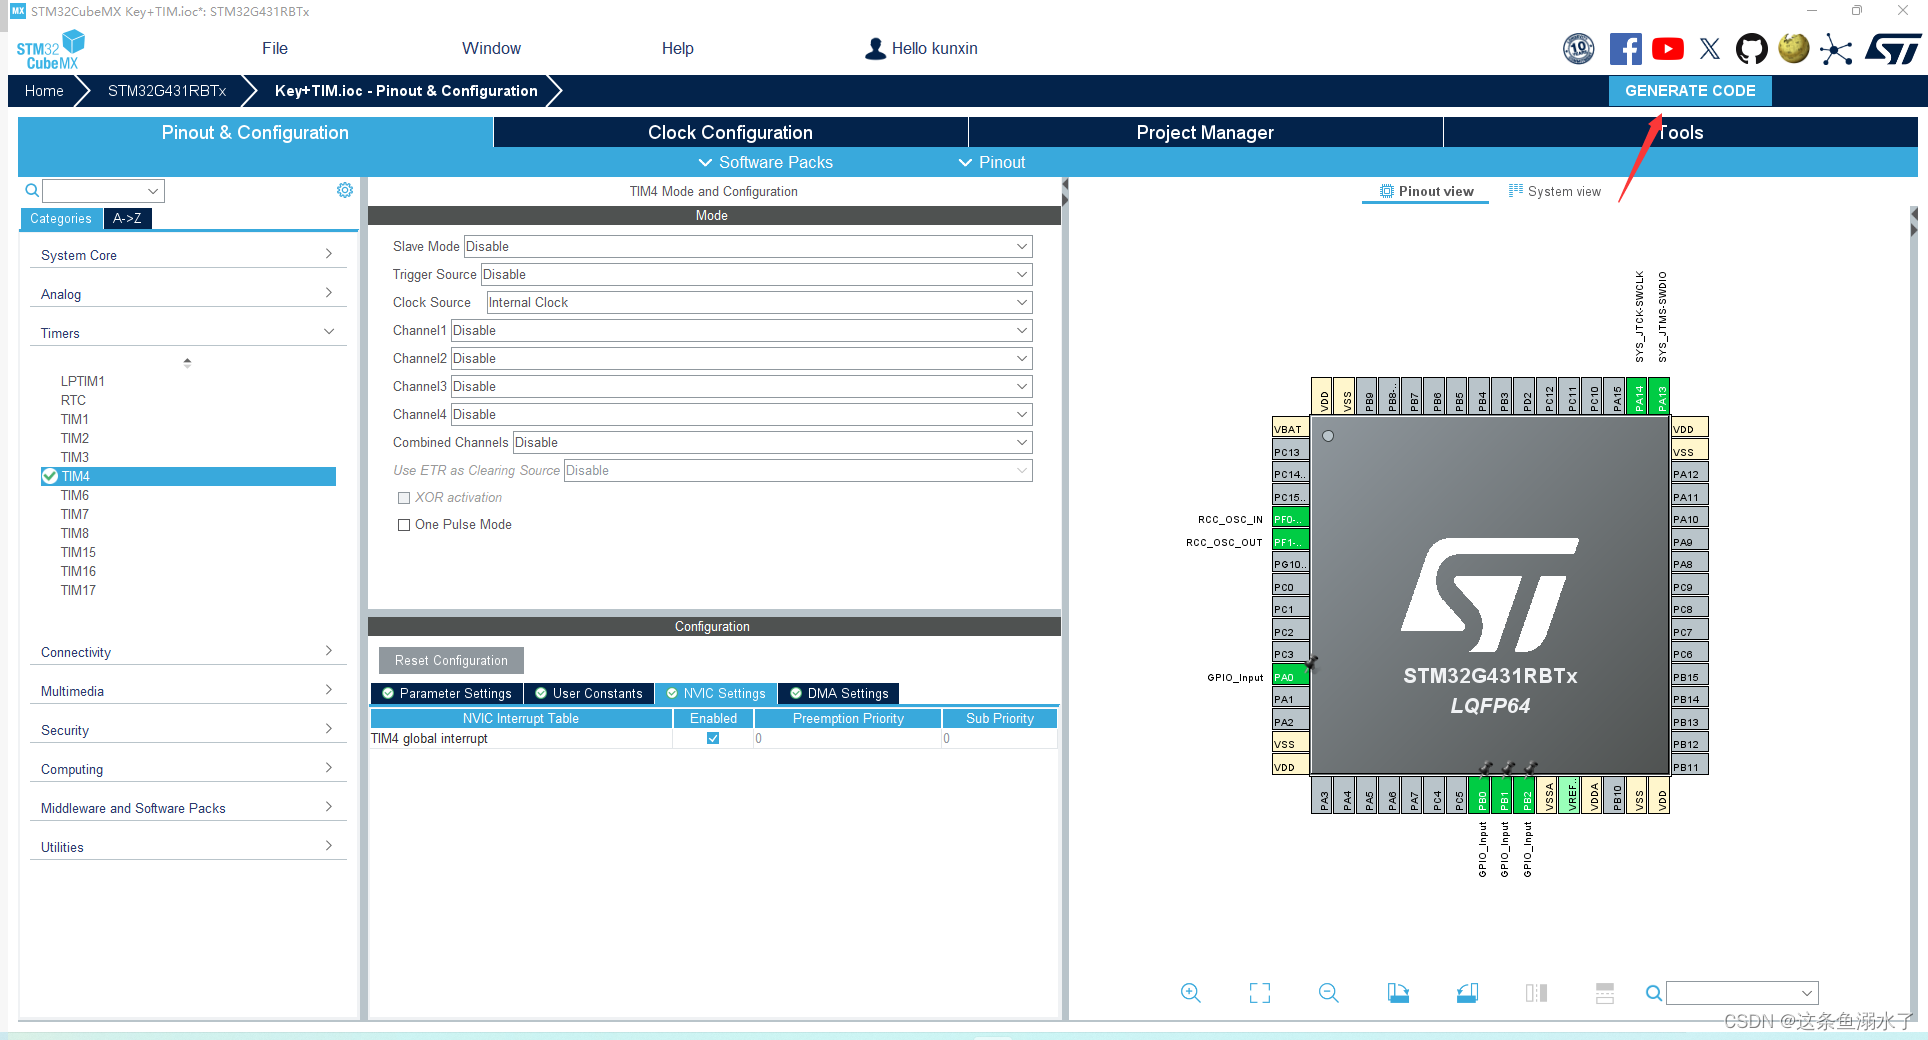Open the Combined Channels dropdown
Viewport: 1928px width, 1040px height.
click(x=773, y=442)
